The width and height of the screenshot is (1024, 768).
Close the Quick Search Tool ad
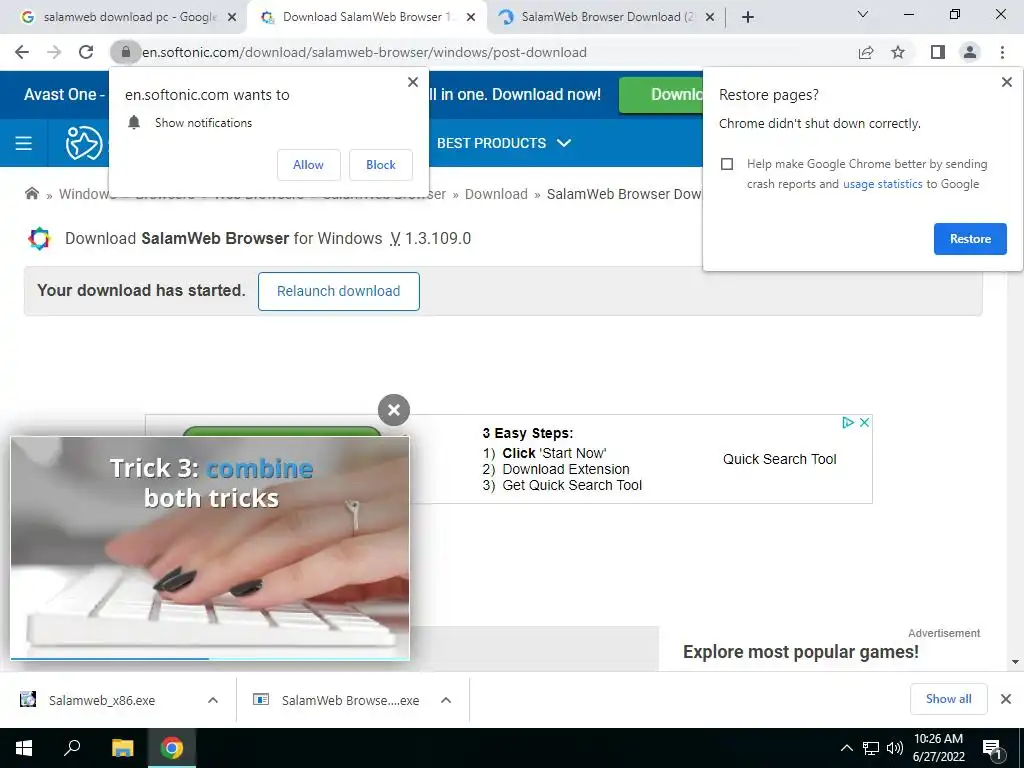click(x=864, y=423)
